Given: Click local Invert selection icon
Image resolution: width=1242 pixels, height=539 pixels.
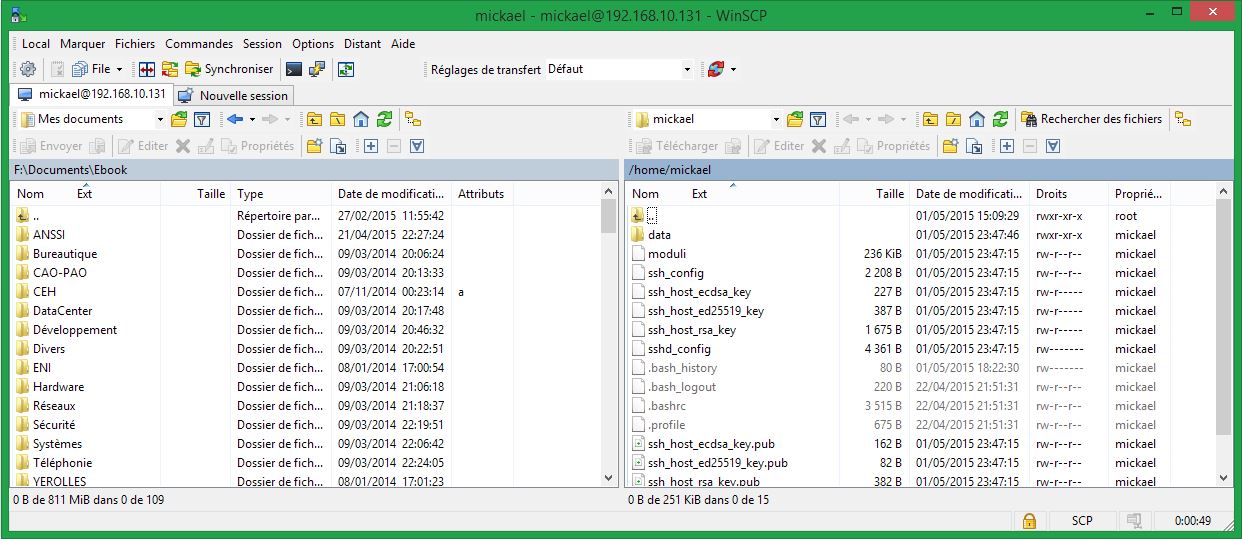Looking at the screenshot, I should click(417, 146).
